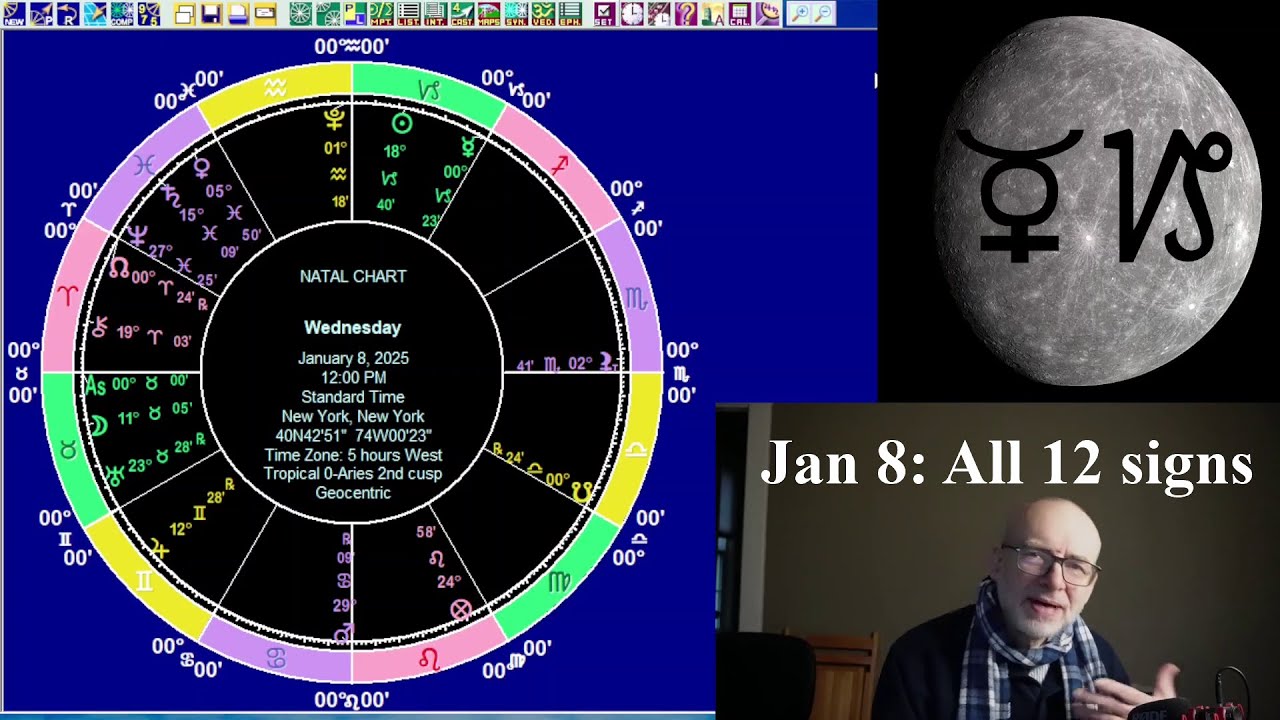This screenshot has width=1280, height=720.
Task: Open the SYN synastry icon
Action: pyautogui.click(x=516, y=14)
